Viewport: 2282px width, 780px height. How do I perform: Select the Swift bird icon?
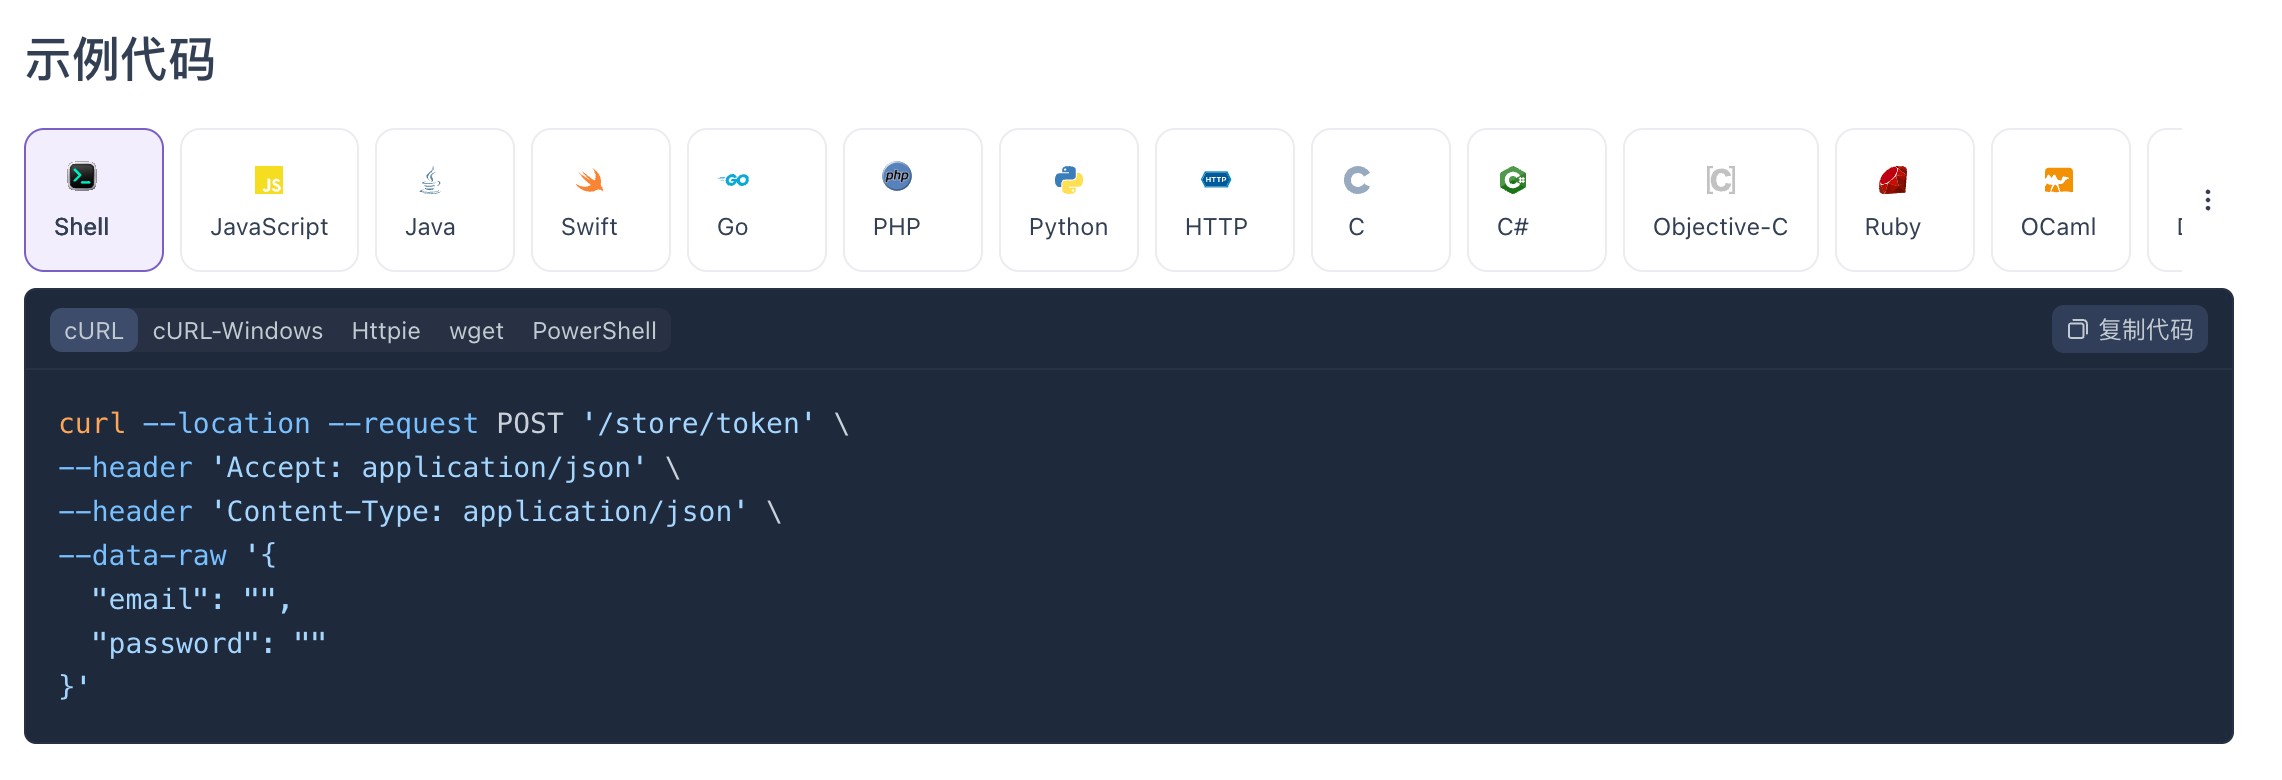pos(589,180)
